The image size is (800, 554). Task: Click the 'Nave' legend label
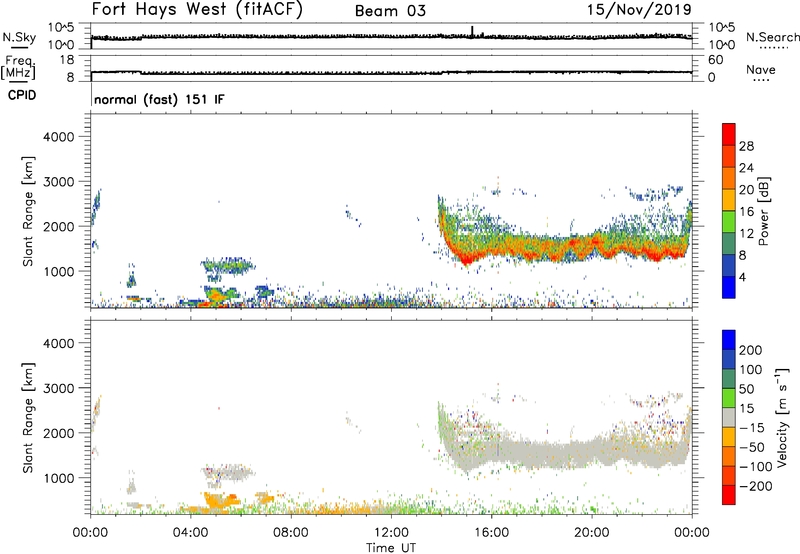[761, 69]
